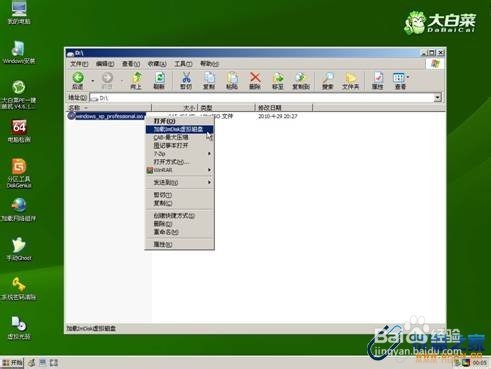Choose Delete (删除) in context menu
The width and height of the screenshot is (491, 369).
coord(179,224)
